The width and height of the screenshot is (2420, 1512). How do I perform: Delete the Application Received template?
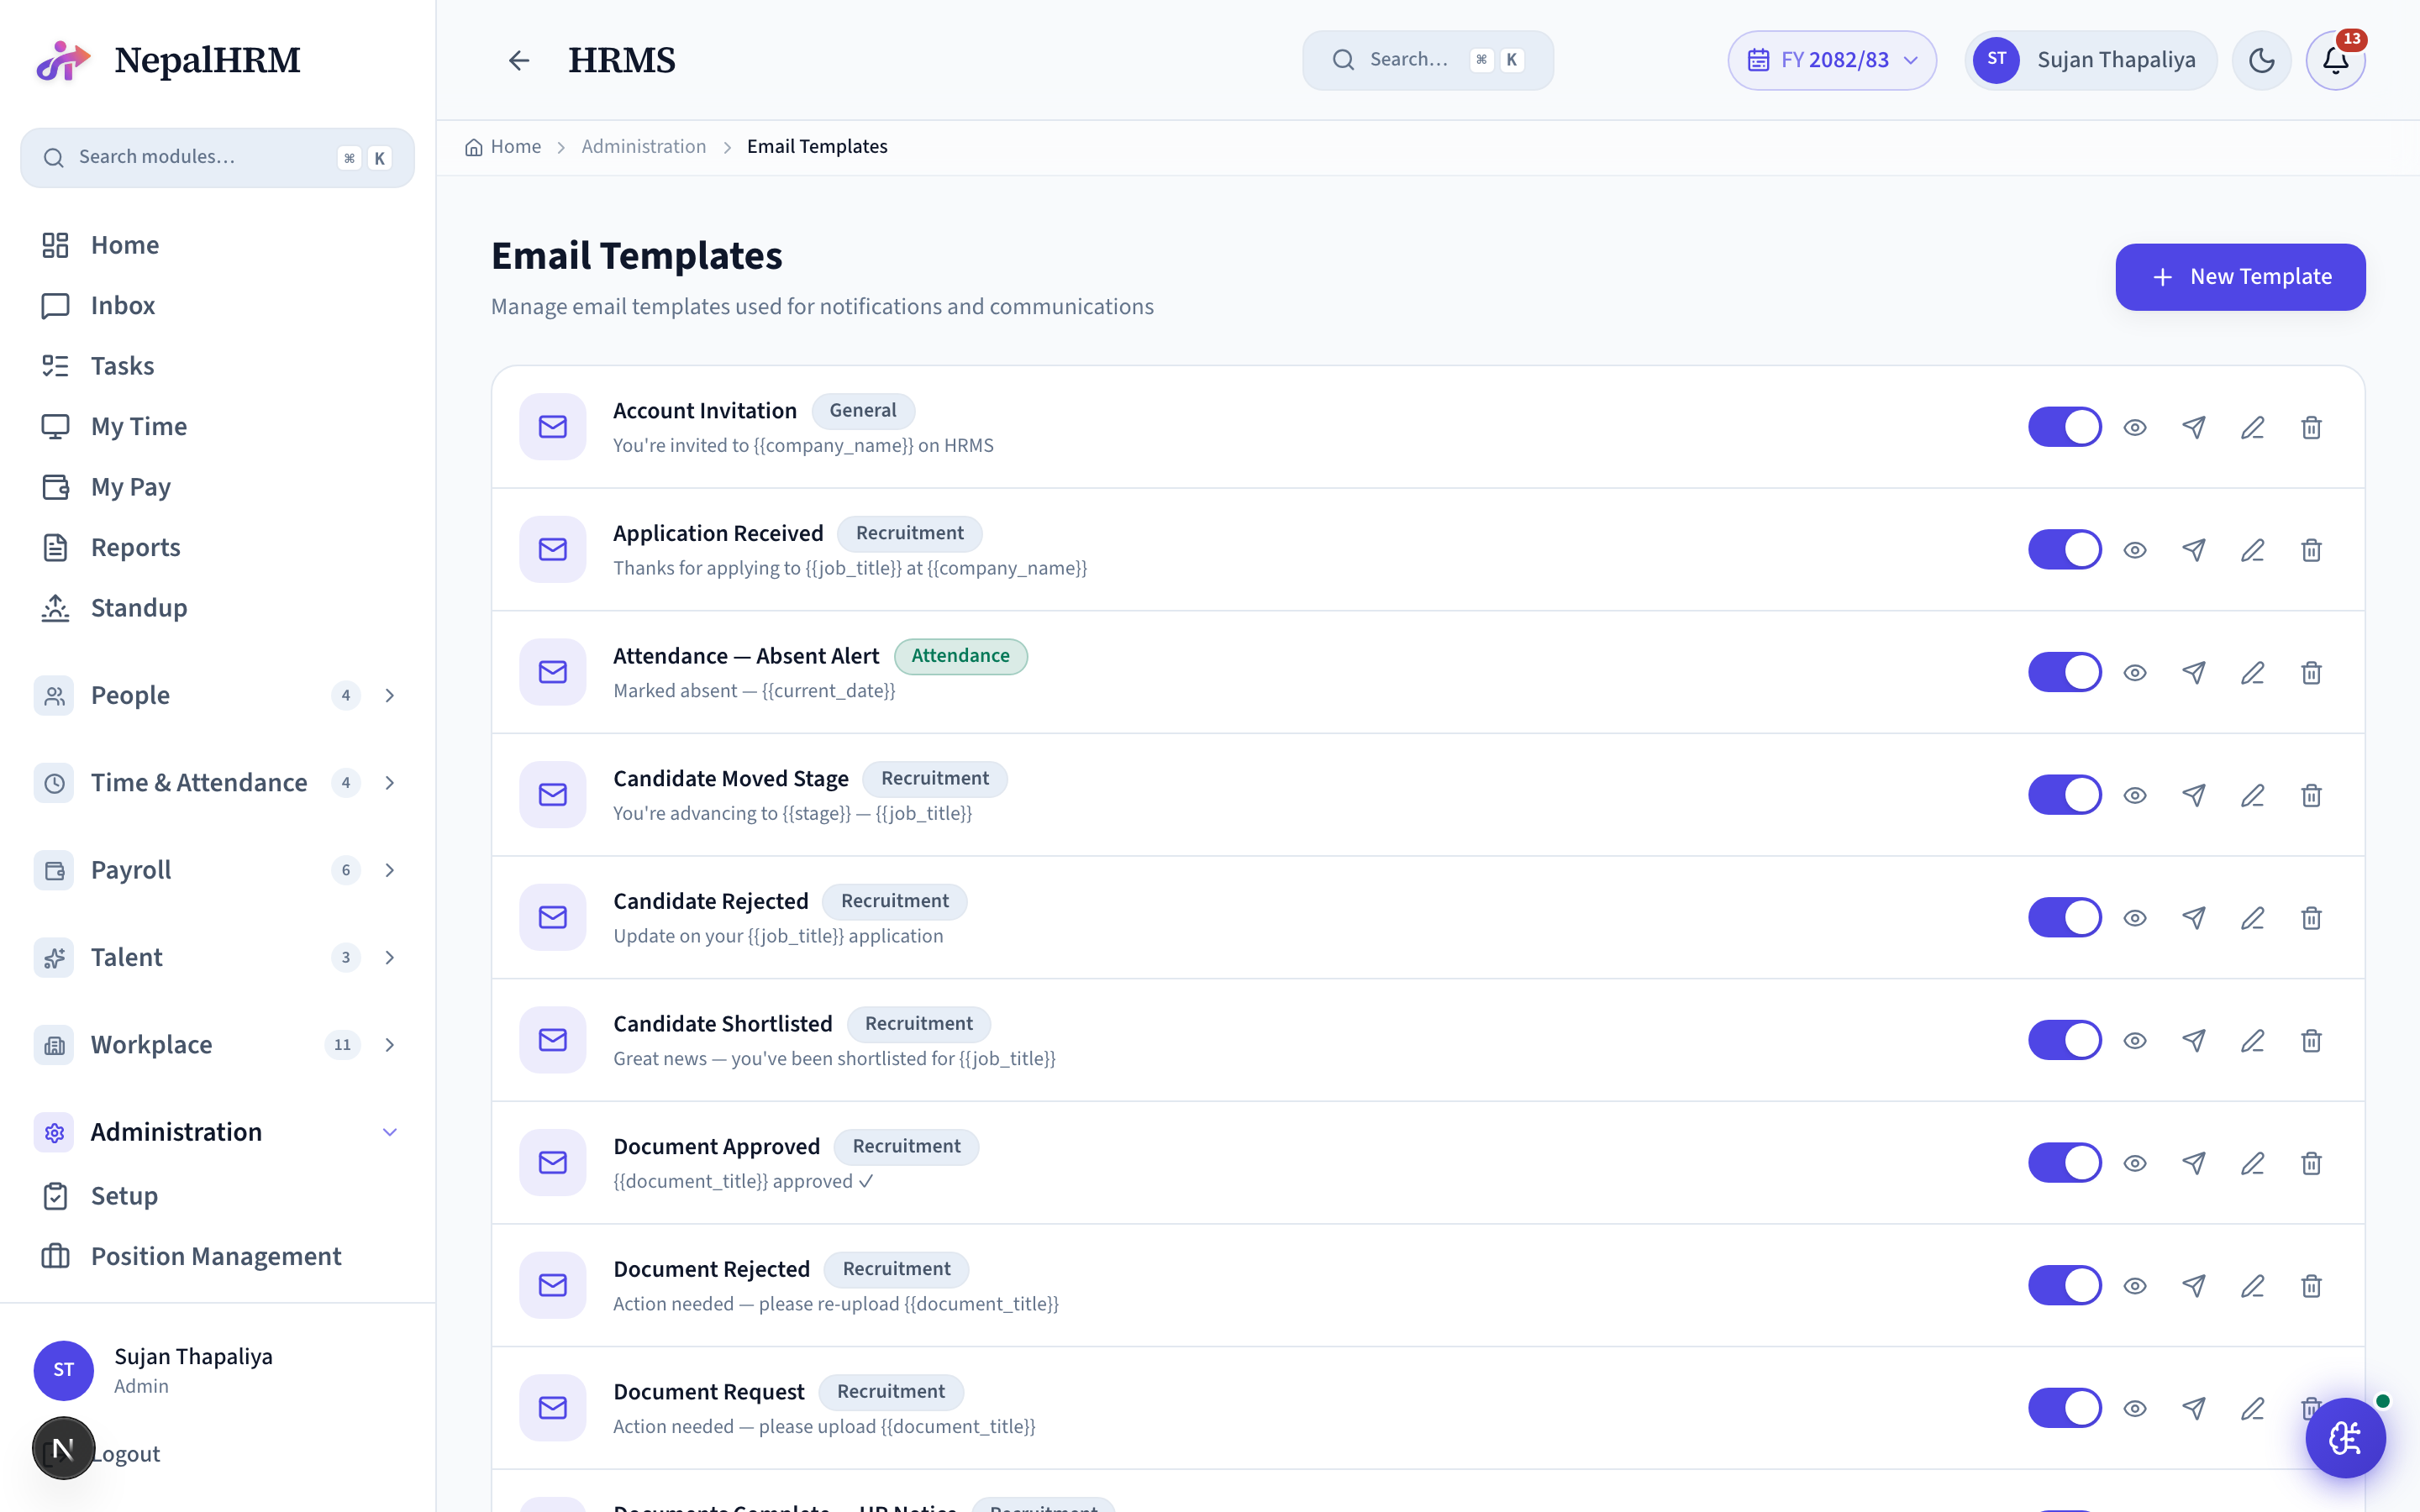coord(2311,550)
